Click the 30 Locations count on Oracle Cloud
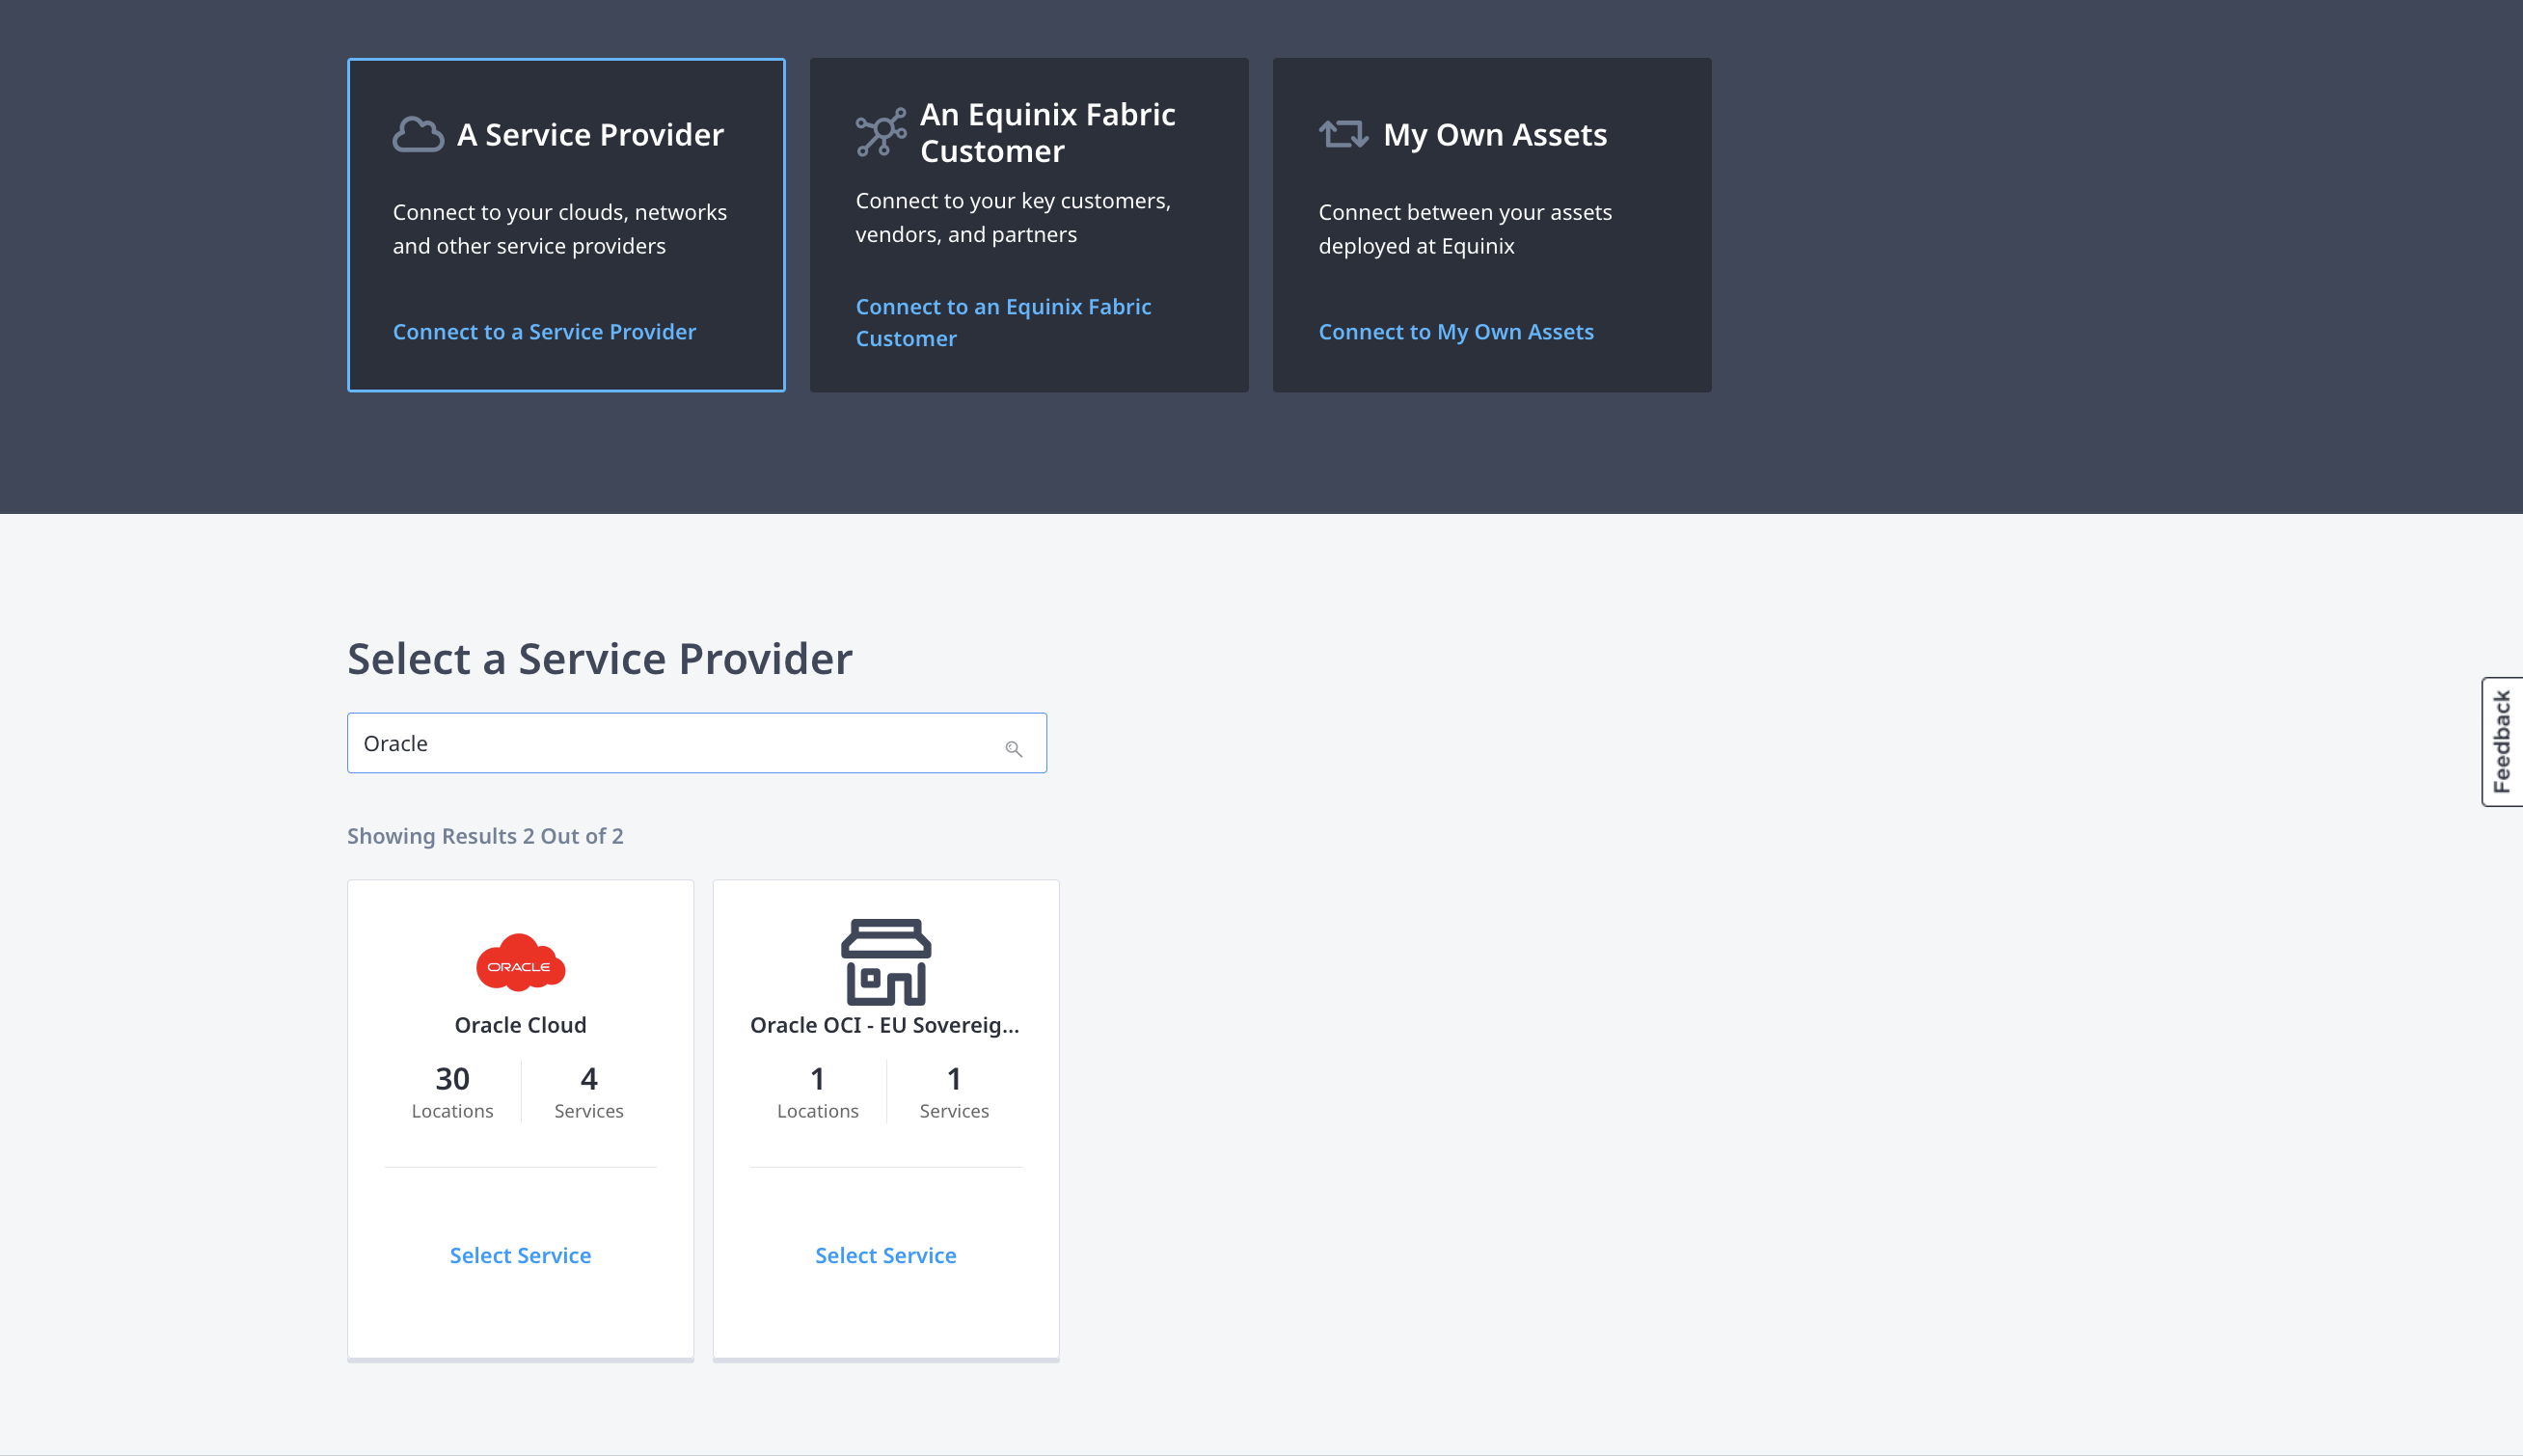The image size is (2523, 1456). pos(452,1091)
